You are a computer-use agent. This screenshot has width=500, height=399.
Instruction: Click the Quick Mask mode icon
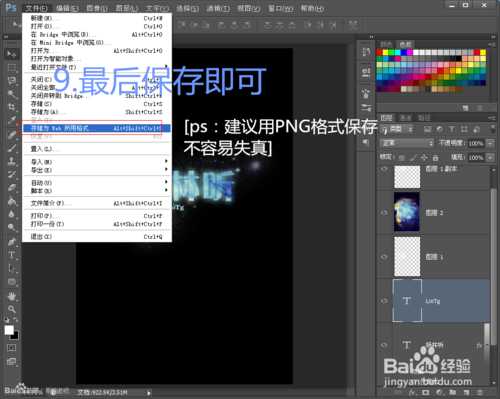[11, 348]
